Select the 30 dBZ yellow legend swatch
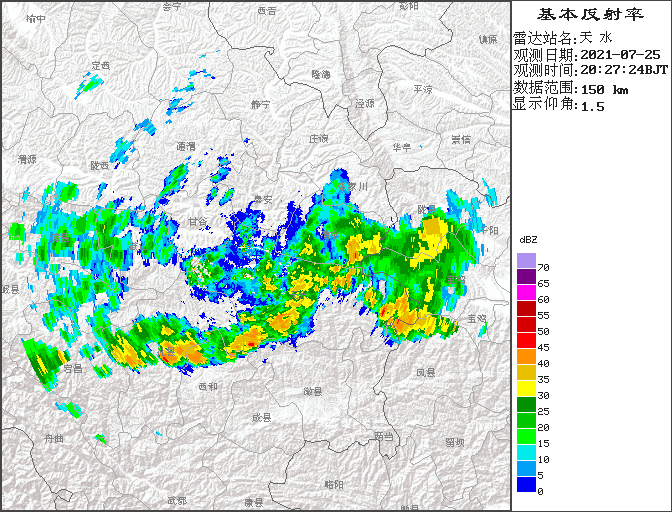 click(526, 389)
